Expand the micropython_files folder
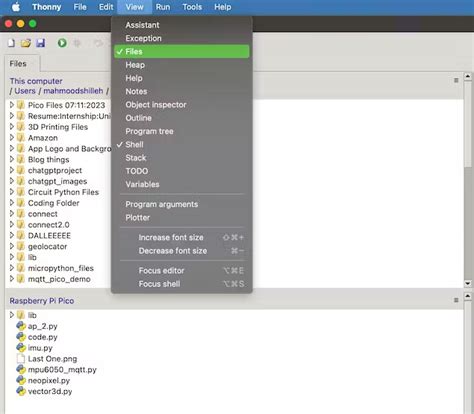 click(x=12, y=268)
